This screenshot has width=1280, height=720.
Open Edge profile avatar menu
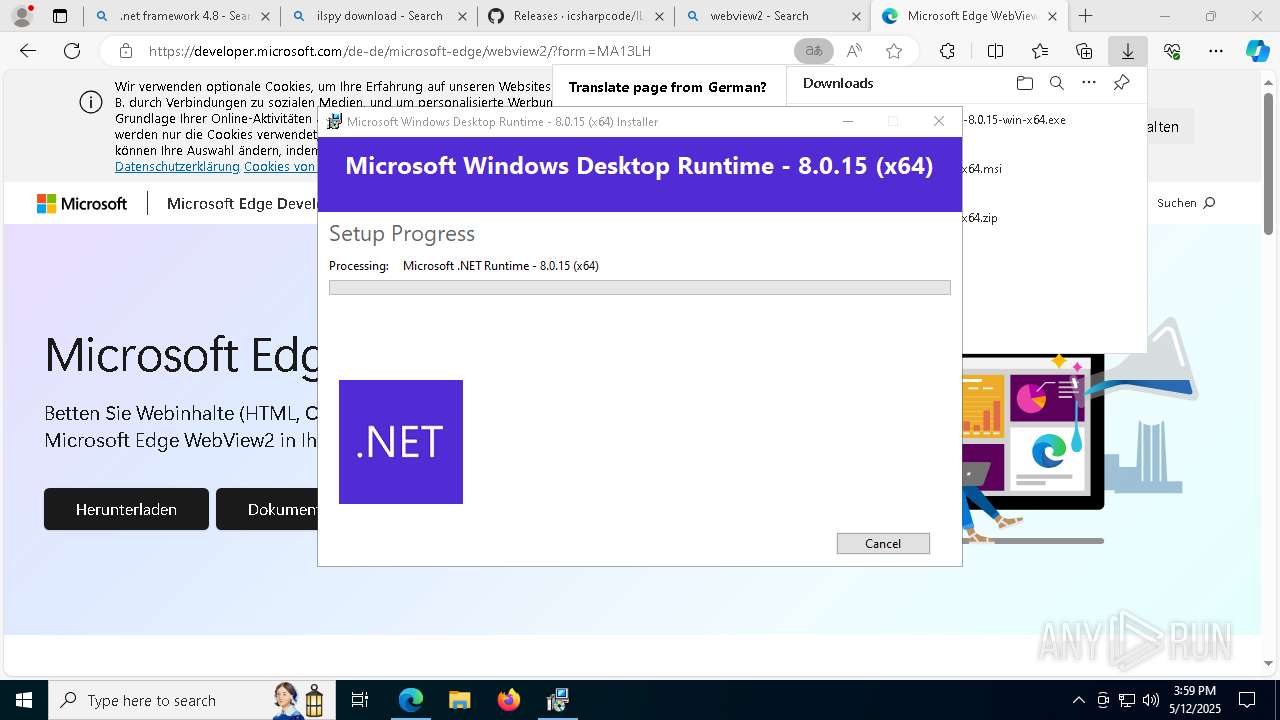[x=22, y=16]
